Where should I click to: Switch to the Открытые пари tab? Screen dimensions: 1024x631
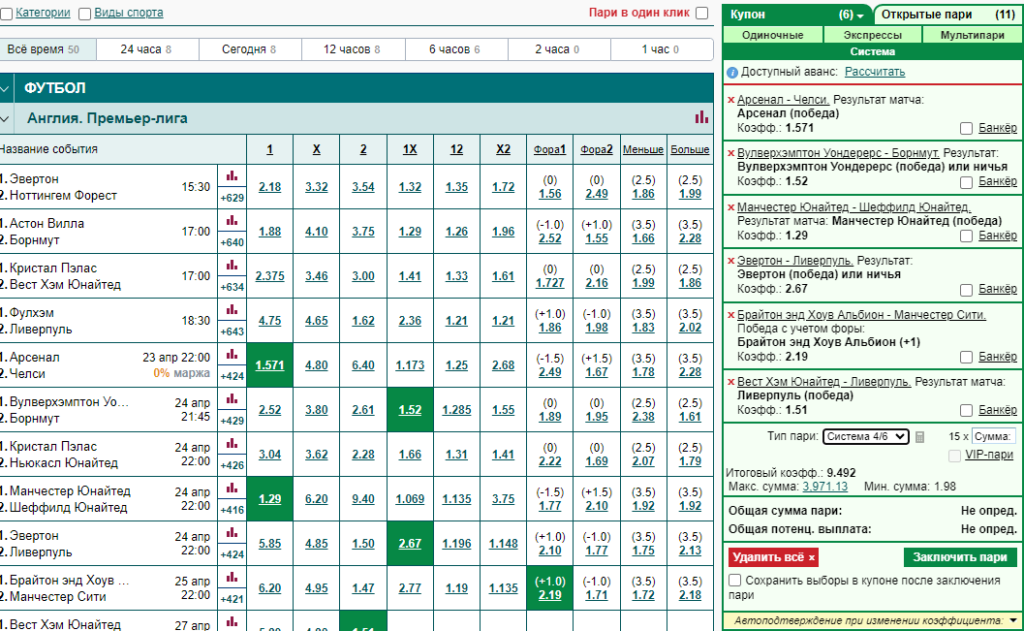pos(948,14)
